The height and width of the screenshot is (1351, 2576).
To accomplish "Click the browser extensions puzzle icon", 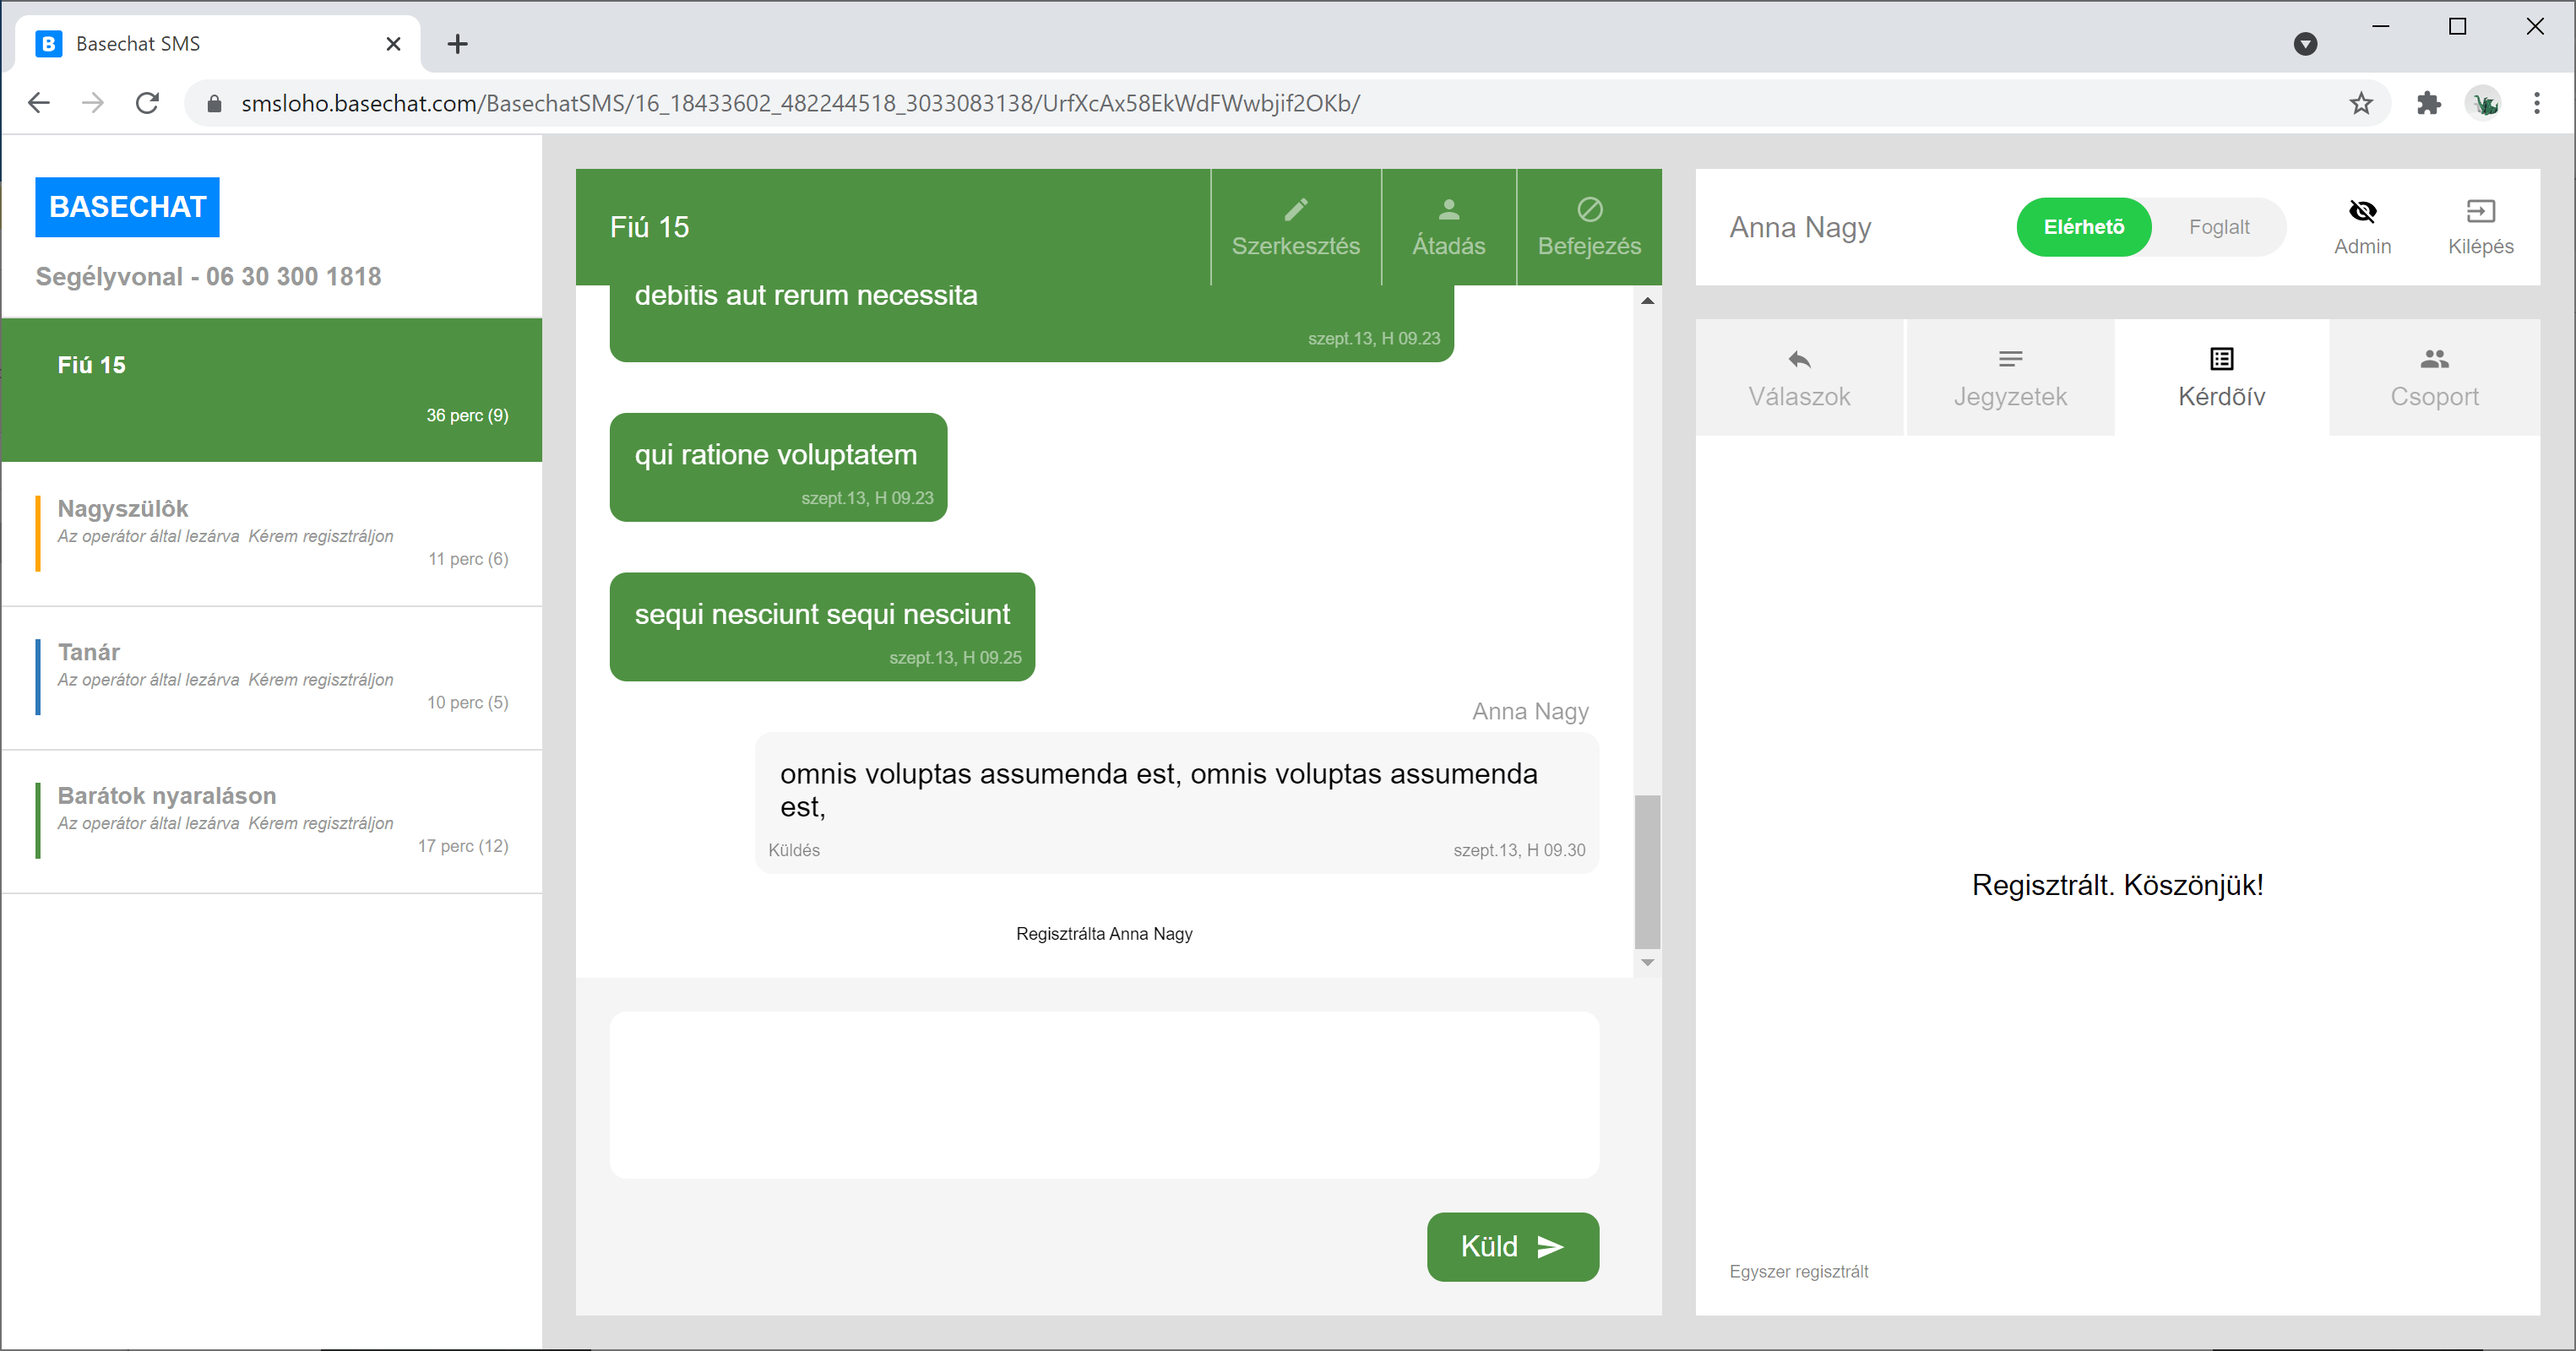I will [2428, 103].
